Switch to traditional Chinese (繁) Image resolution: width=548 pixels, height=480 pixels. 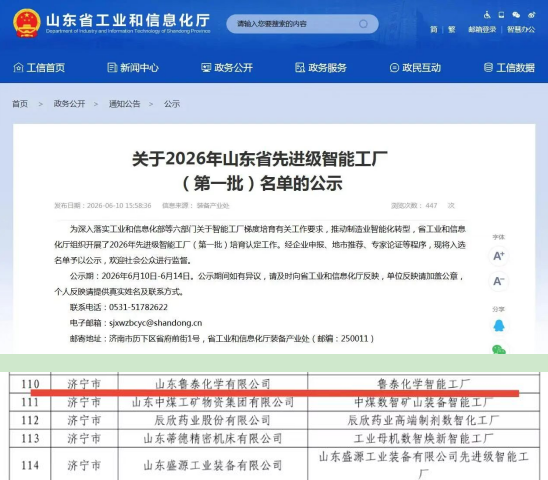tap(452, 30)
